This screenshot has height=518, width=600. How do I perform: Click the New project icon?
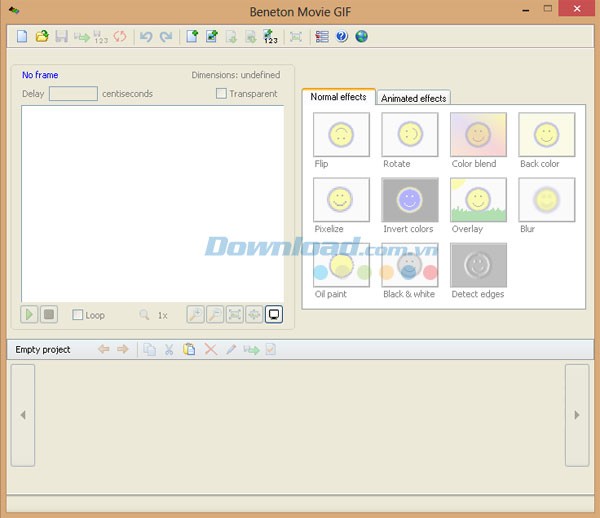point(22,37)
